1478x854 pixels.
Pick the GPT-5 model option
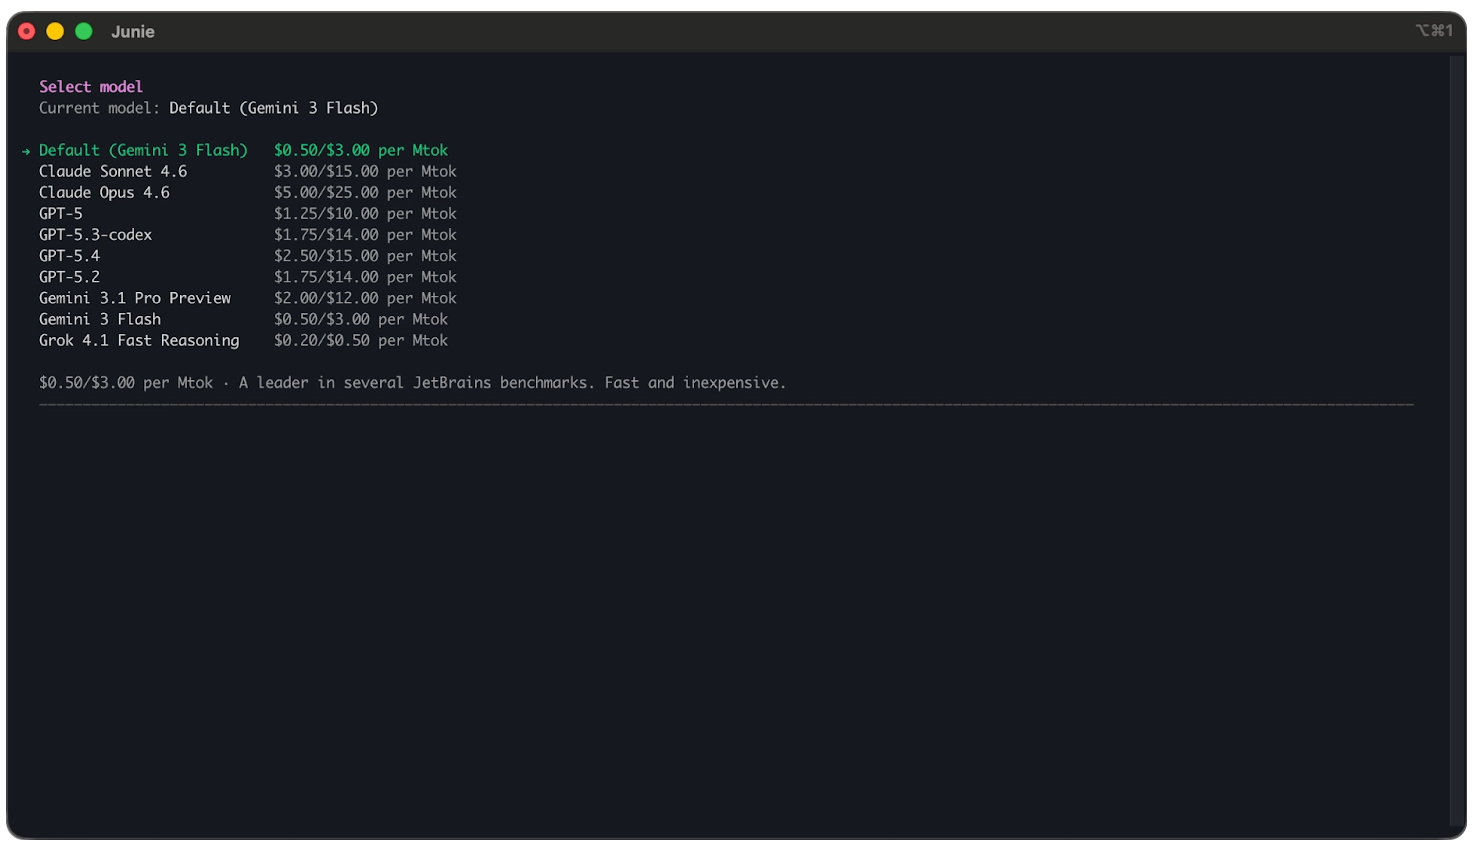[x=61, y=213]
